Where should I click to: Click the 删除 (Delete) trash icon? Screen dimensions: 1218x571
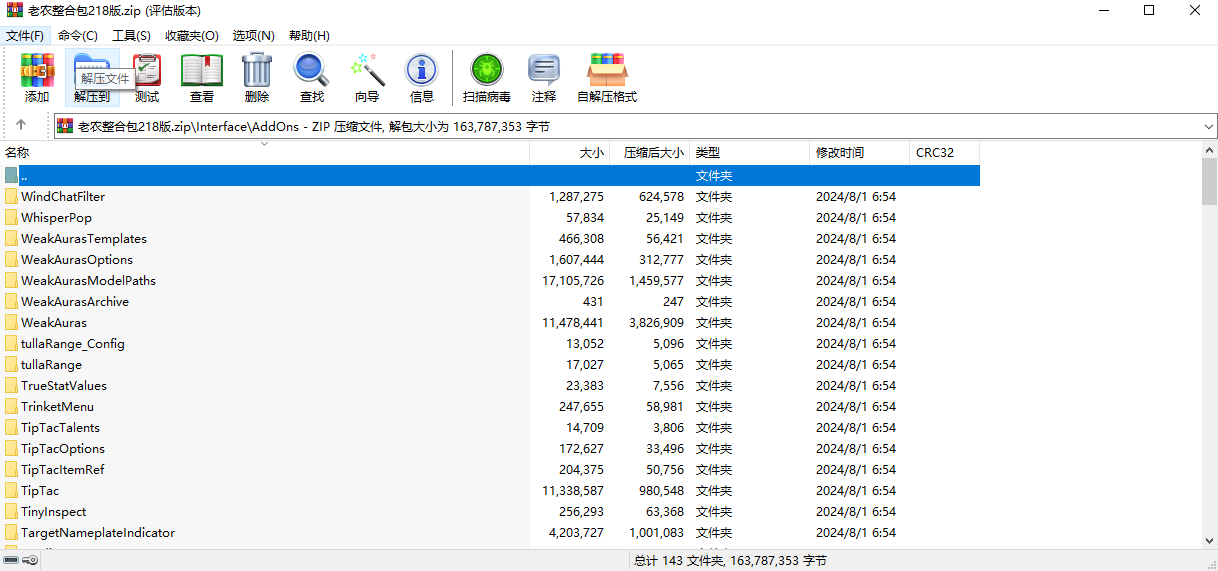click(257, 71)
